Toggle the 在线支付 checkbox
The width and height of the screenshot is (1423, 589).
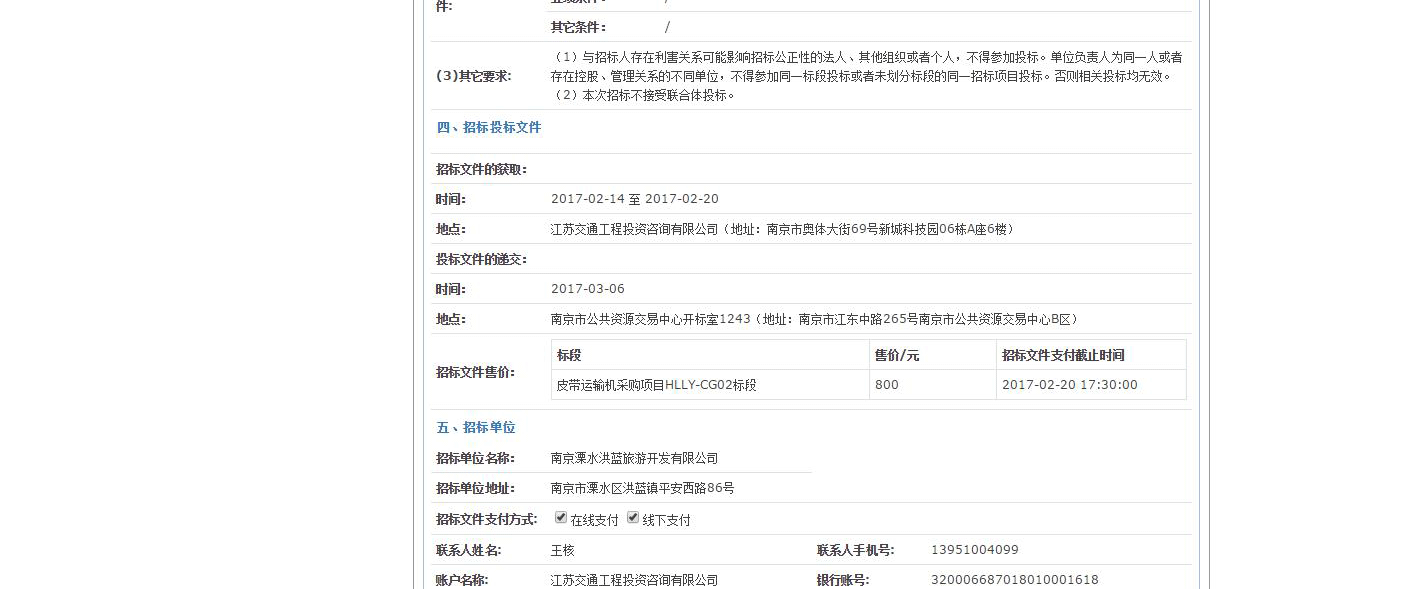click(561, 517)
